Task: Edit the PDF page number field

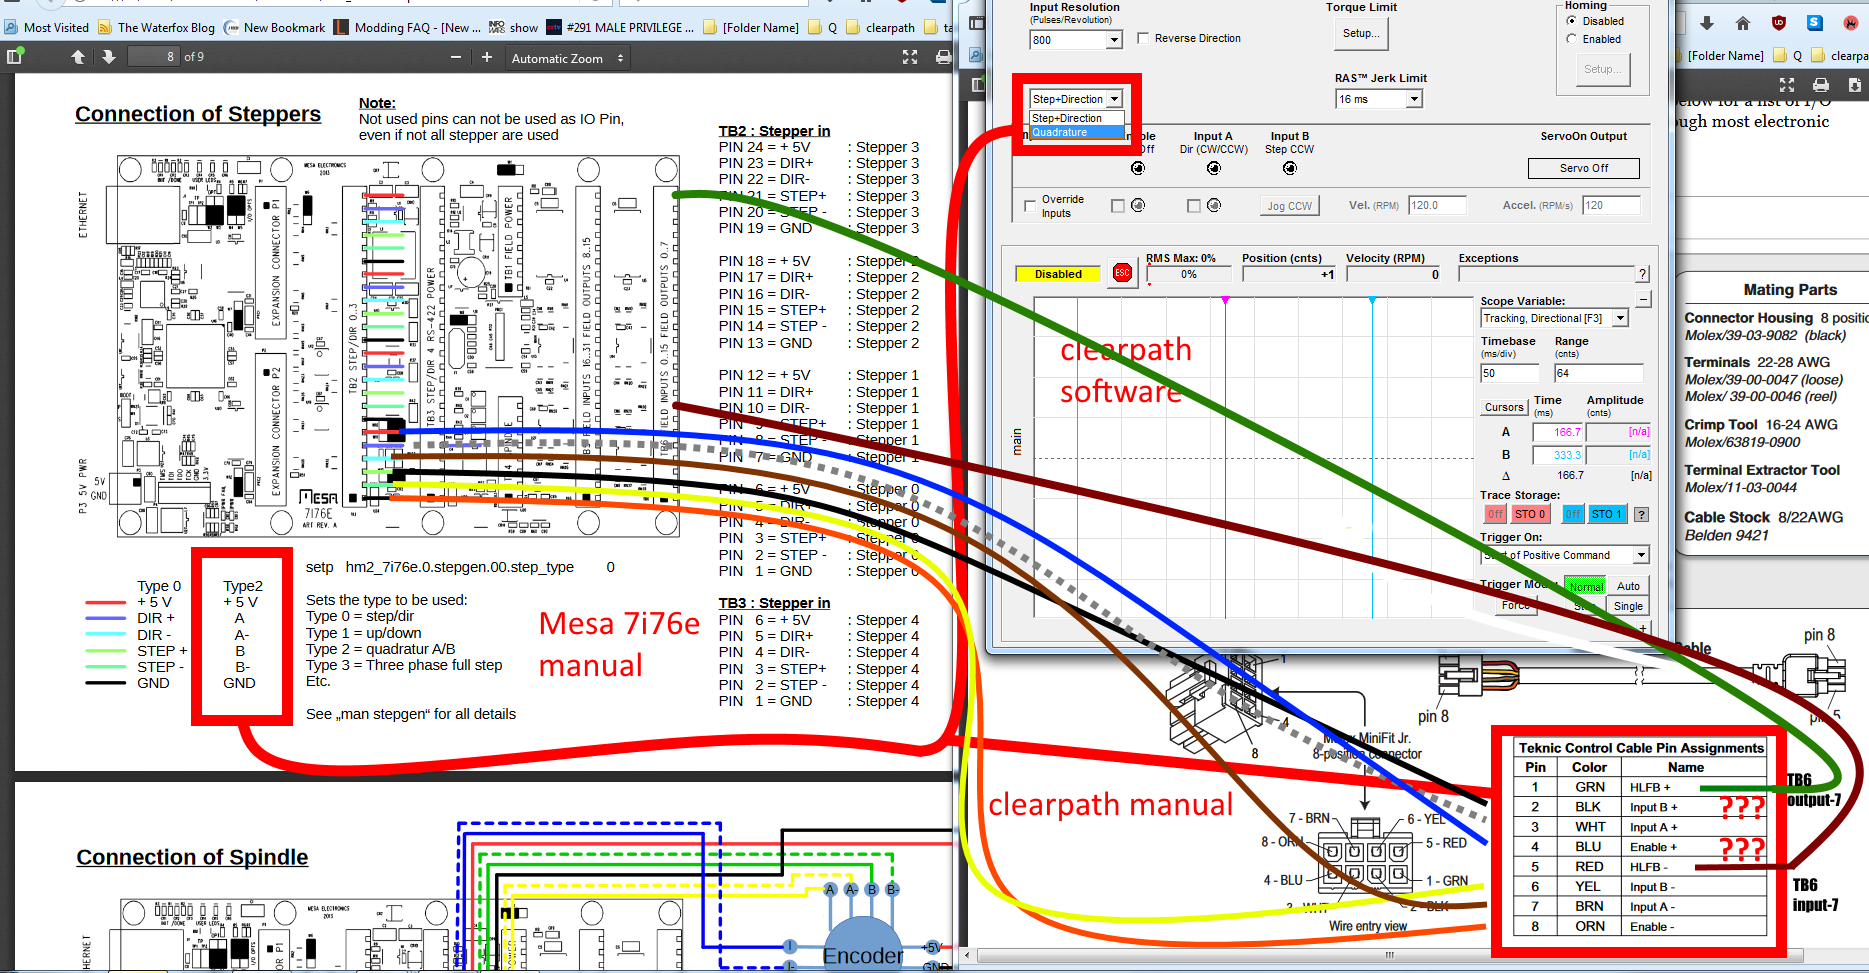Action: (x=154, y=57)
